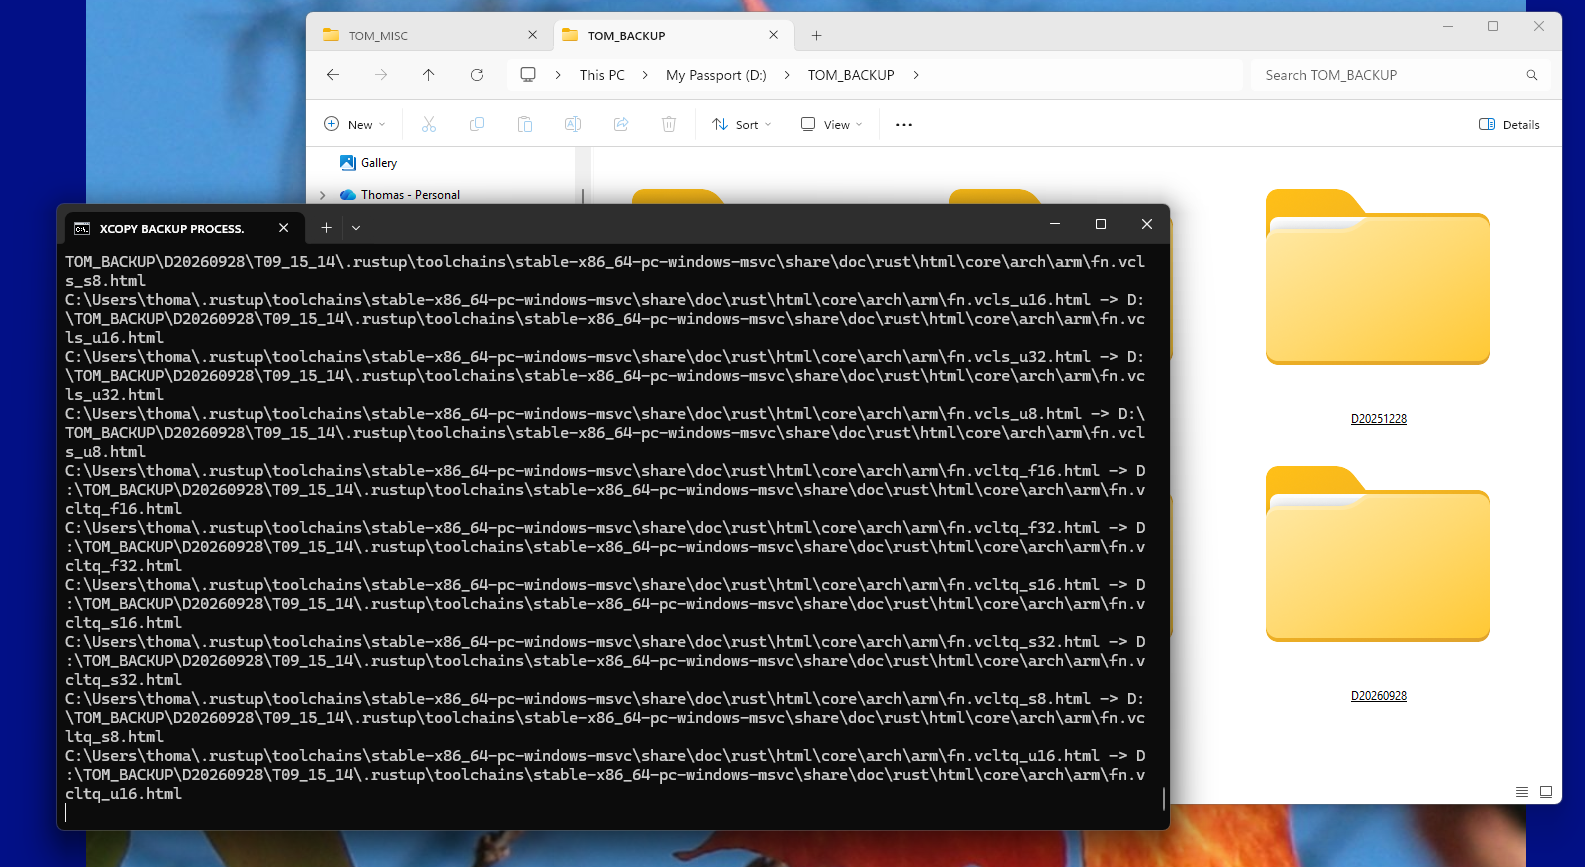Go back with the Back arrow
The height and width of the screenshot is (867, 1585).
[333, 75]
